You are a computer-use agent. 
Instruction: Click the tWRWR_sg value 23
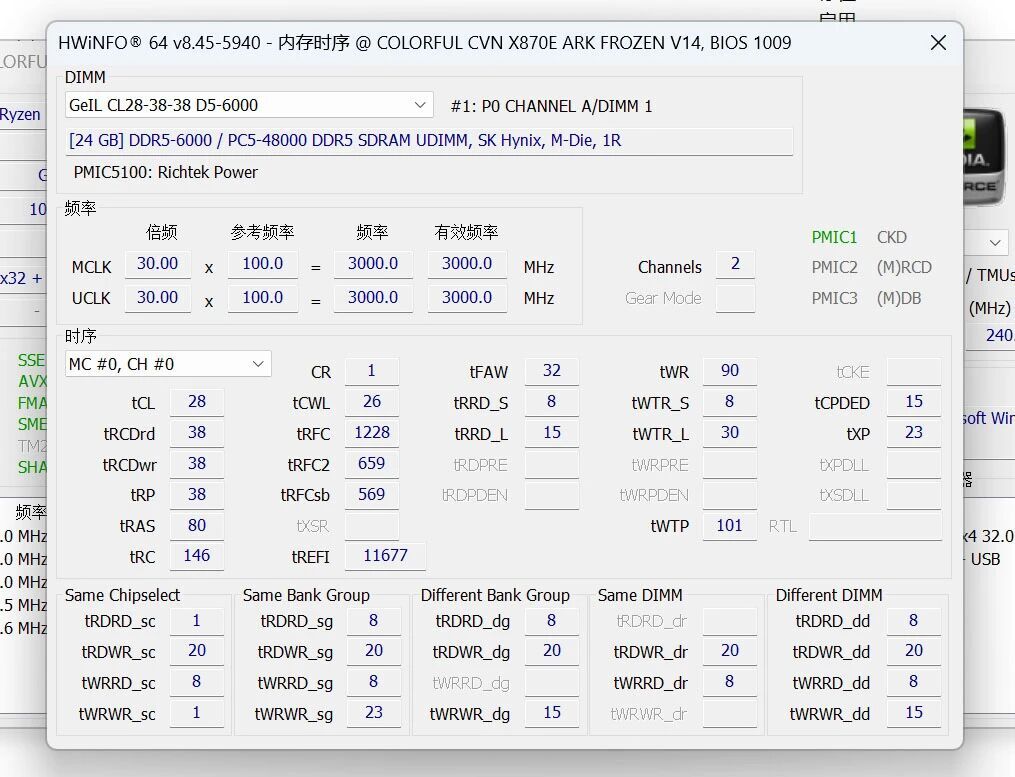pyautogui.click(x=374, y=714)
